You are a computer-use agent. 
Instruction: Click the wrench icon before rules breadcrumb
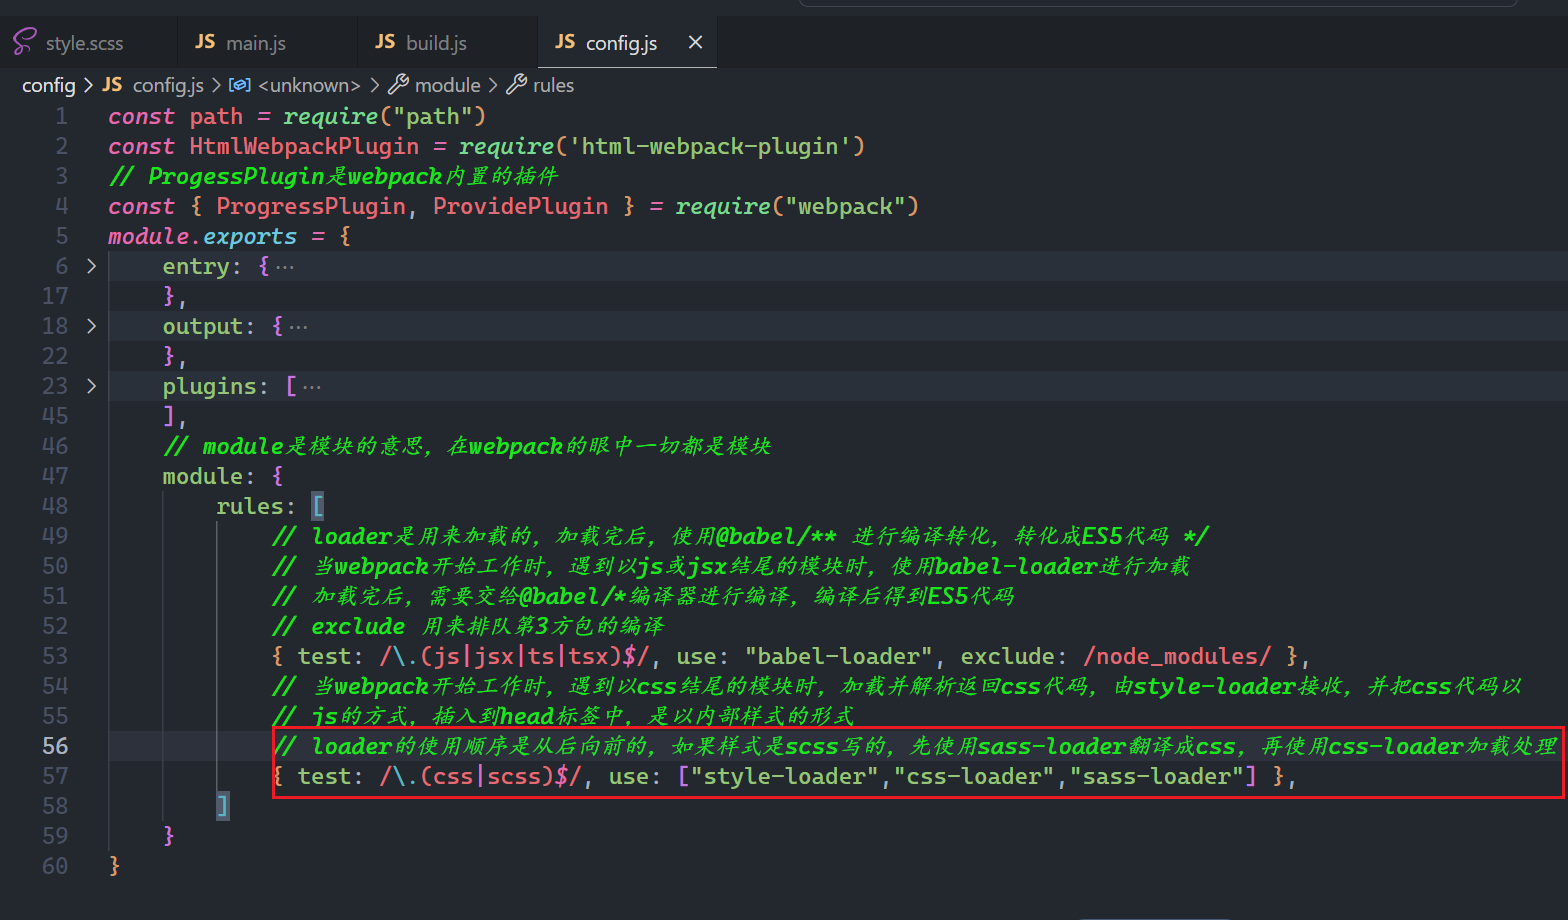[516, 85]
